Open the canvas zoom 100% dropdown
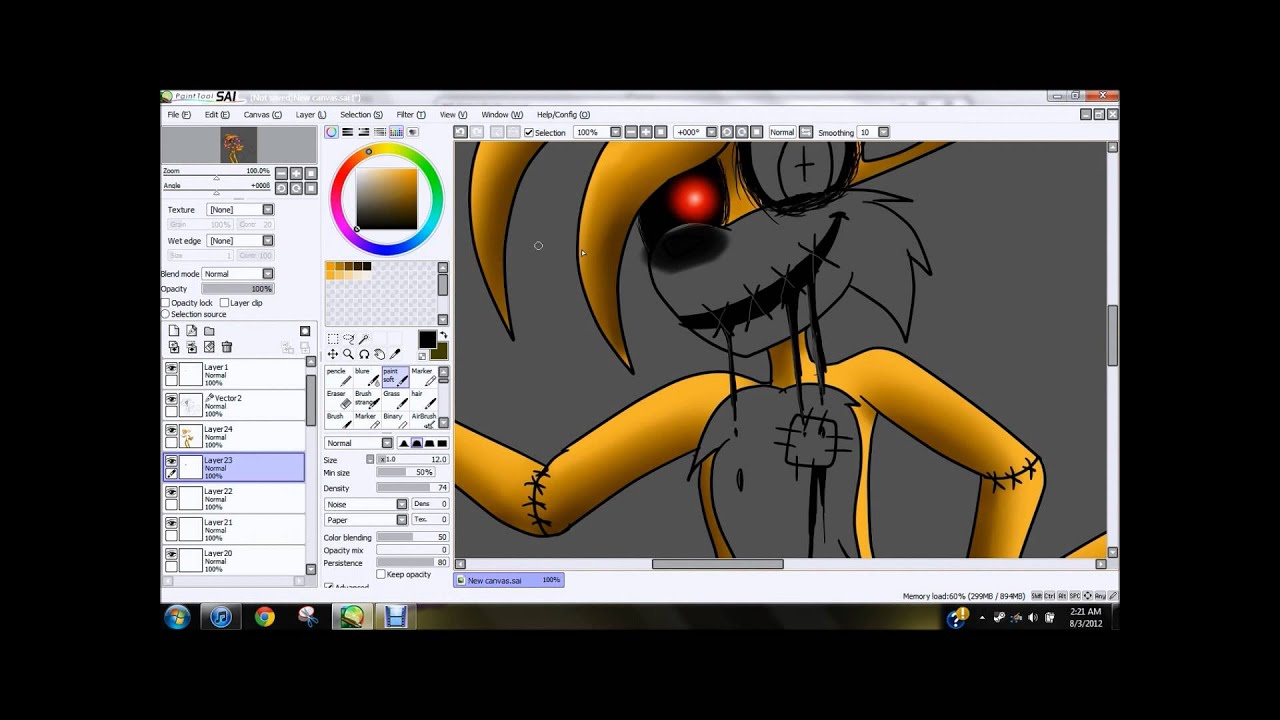Viewport: 1280px width, 720px height. point(615,132)
